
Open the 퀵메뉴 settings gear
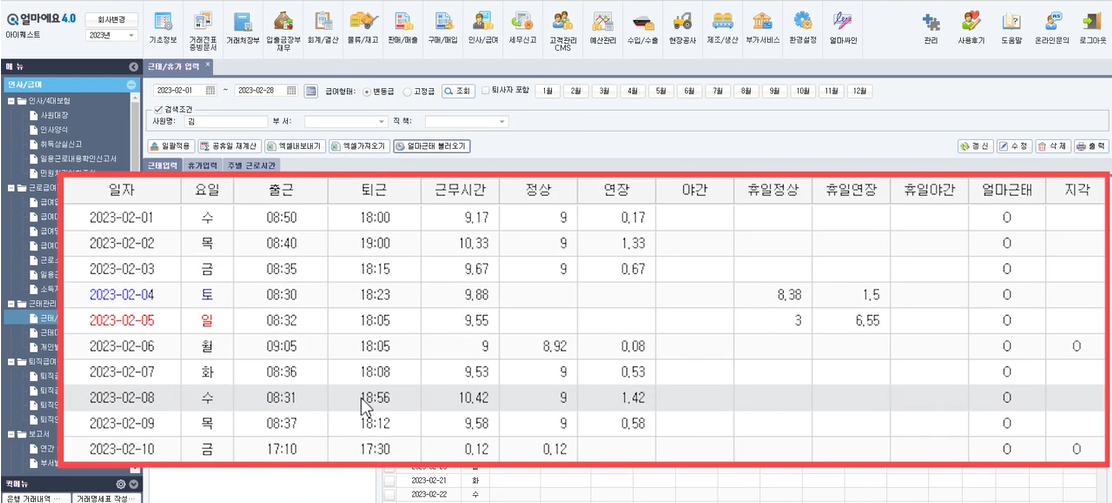tap(121, 484)
